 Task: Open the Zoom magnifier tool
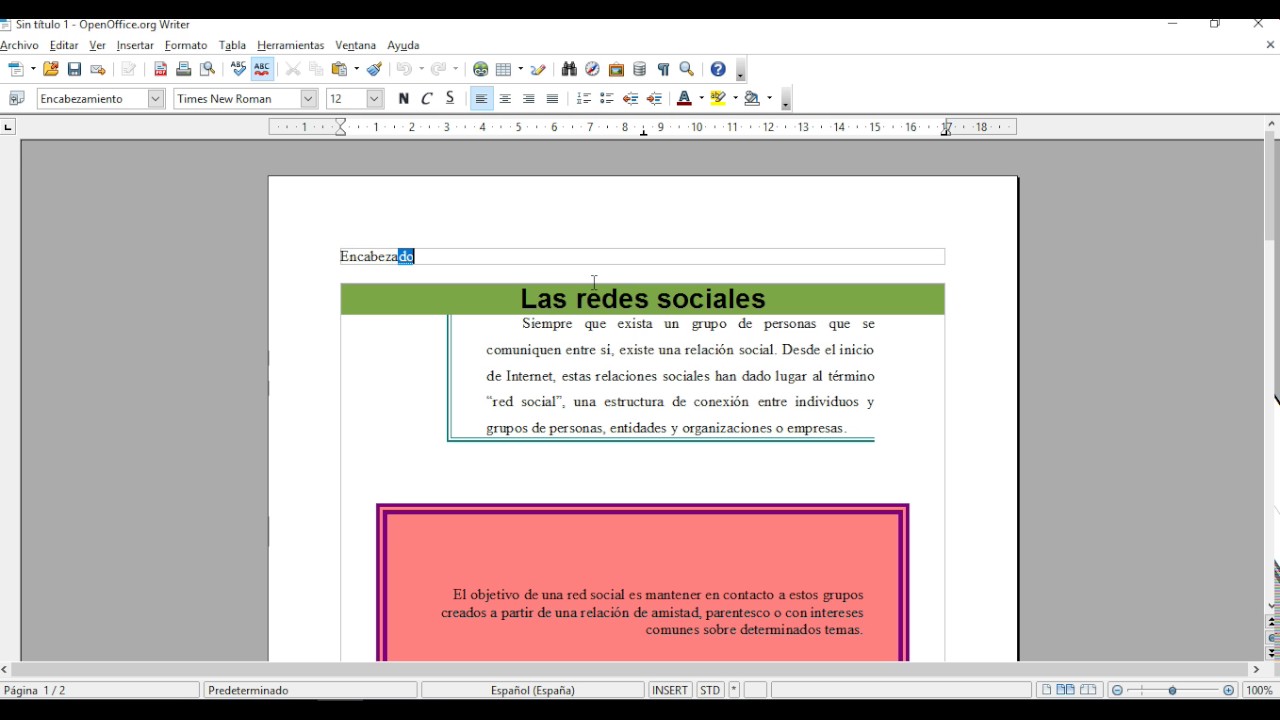tap(687, 69)
